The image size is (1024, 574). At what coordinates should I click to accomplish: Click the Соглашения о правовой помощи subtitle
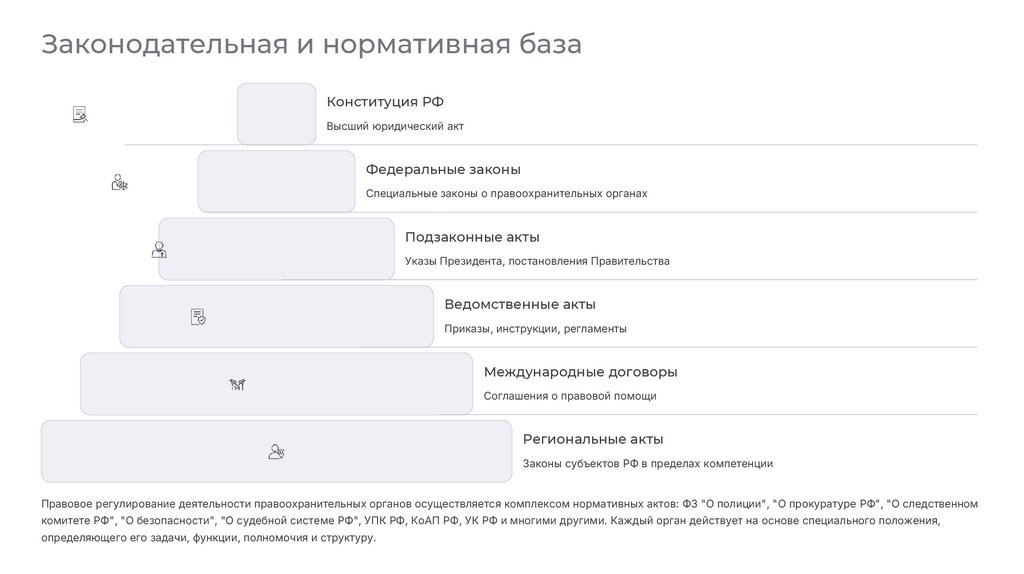click(570, 396)
